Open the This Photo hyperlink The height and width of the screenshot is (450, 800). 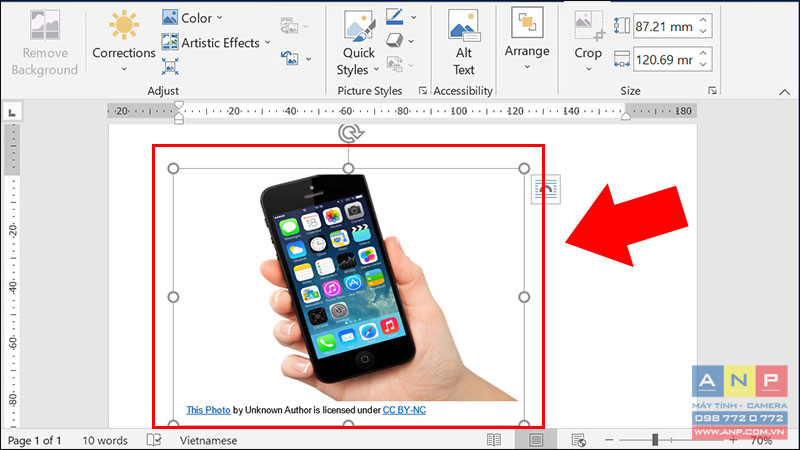[x=208, y=410]
